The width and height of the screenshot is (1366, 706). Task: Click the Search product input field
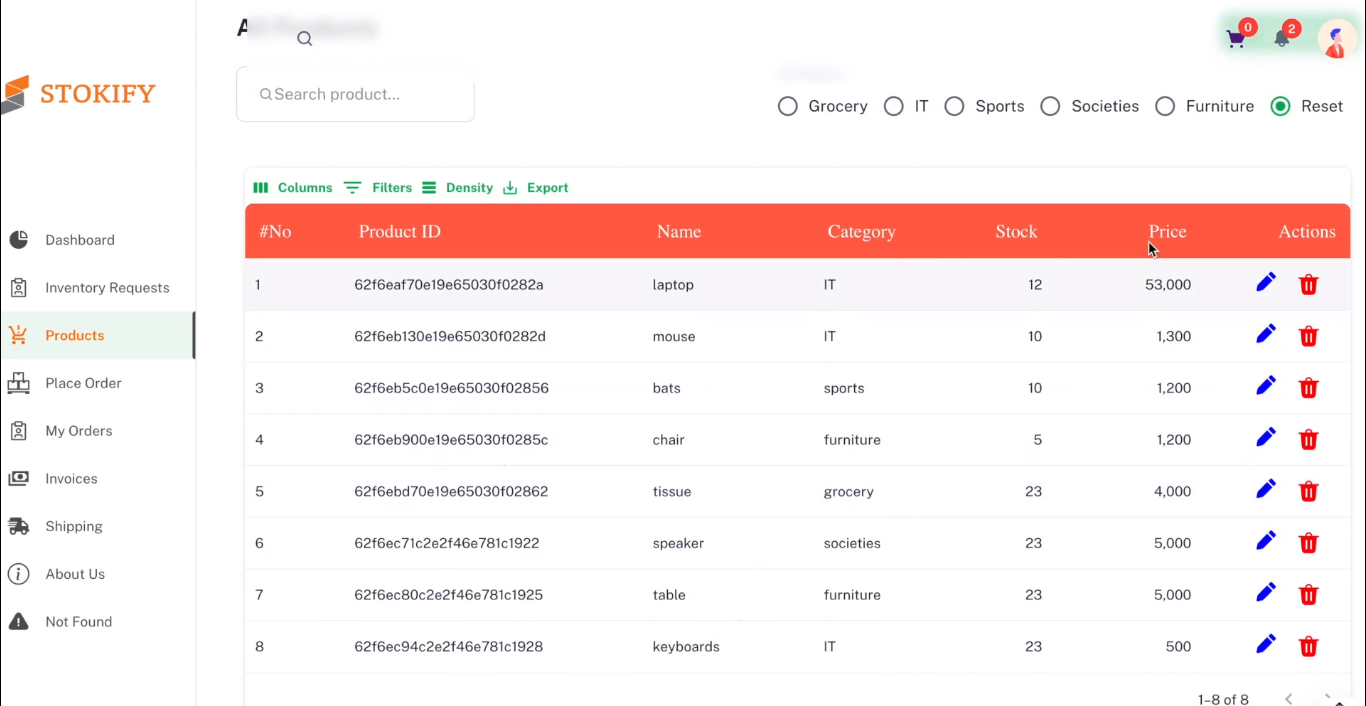tap(355, 94)
